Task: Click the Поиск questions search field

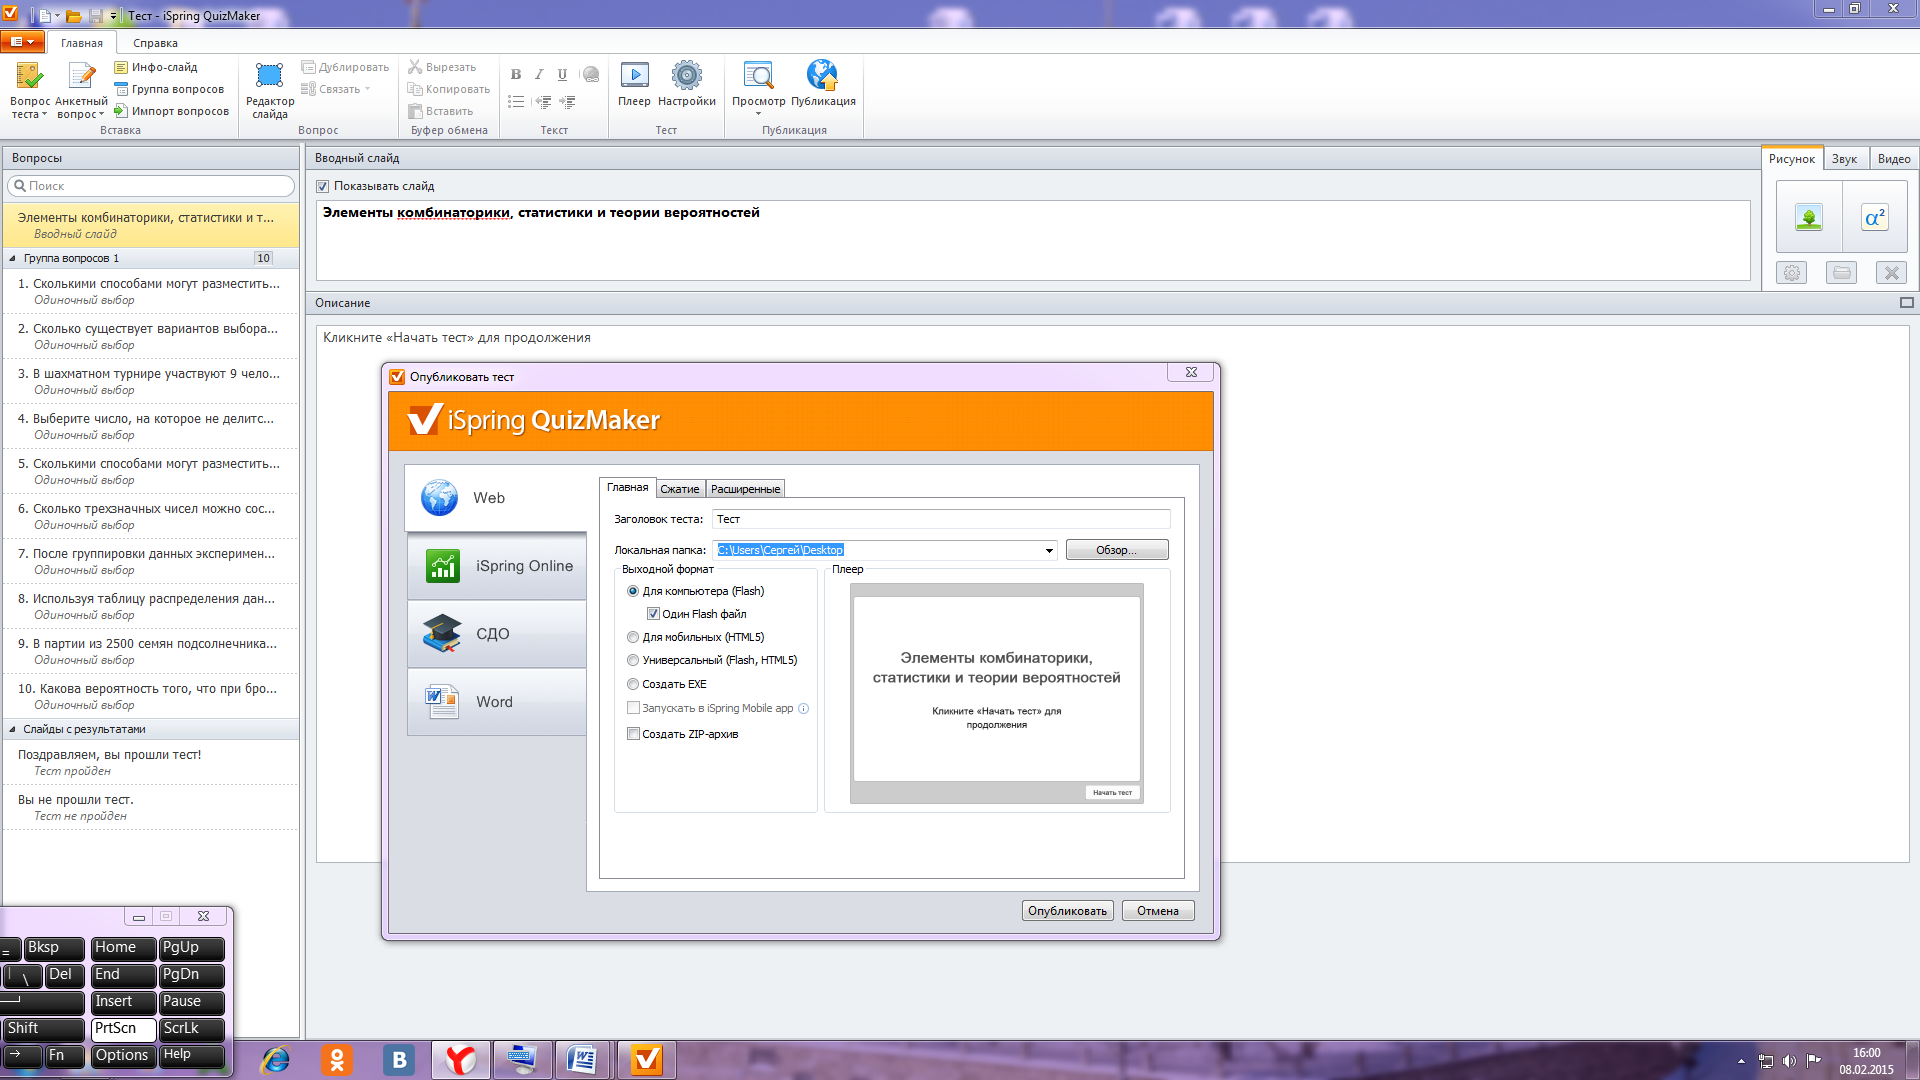Action: (x=151, y=186)
